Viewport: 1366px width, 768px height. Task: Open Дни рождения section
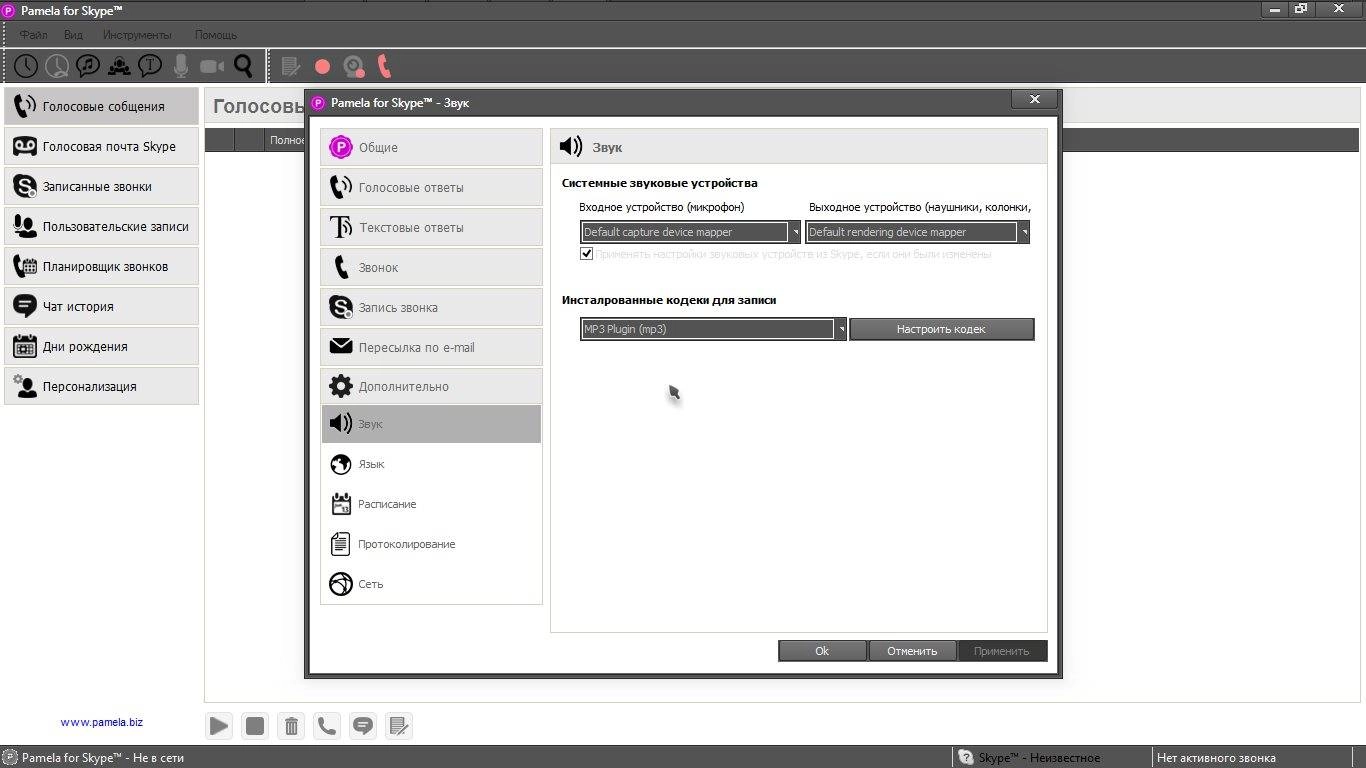pyautogui.click(x=101, y=346)
